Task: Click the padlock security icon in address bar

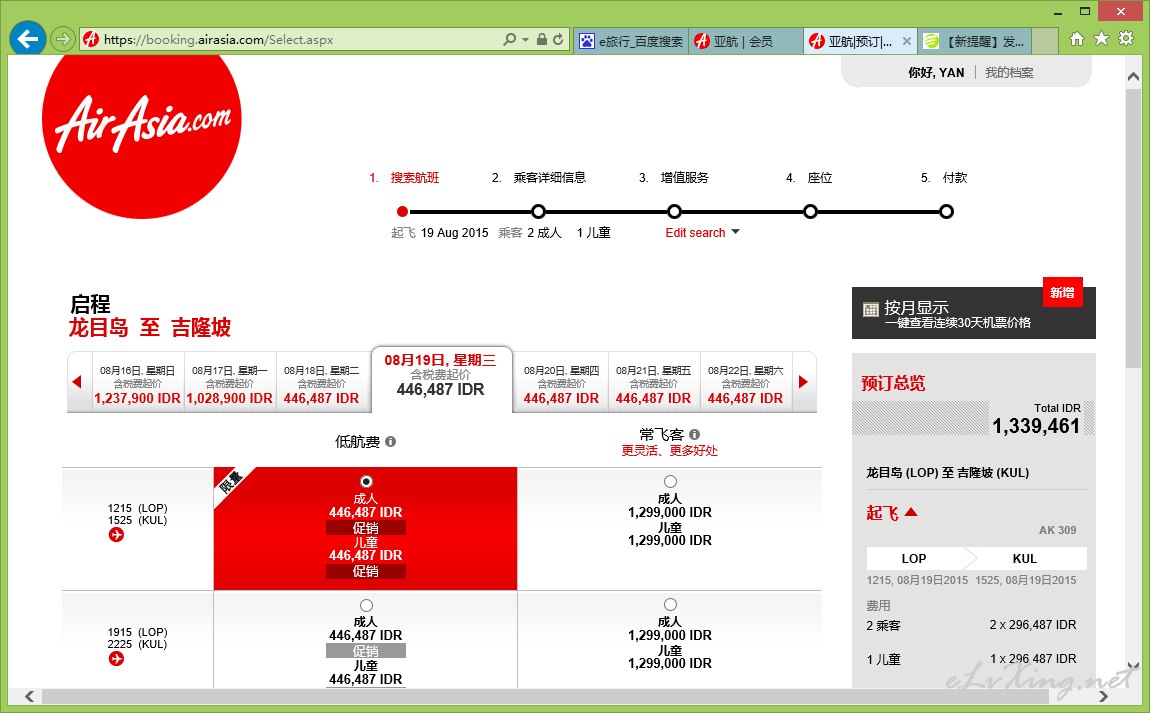Action: (541, 40)
